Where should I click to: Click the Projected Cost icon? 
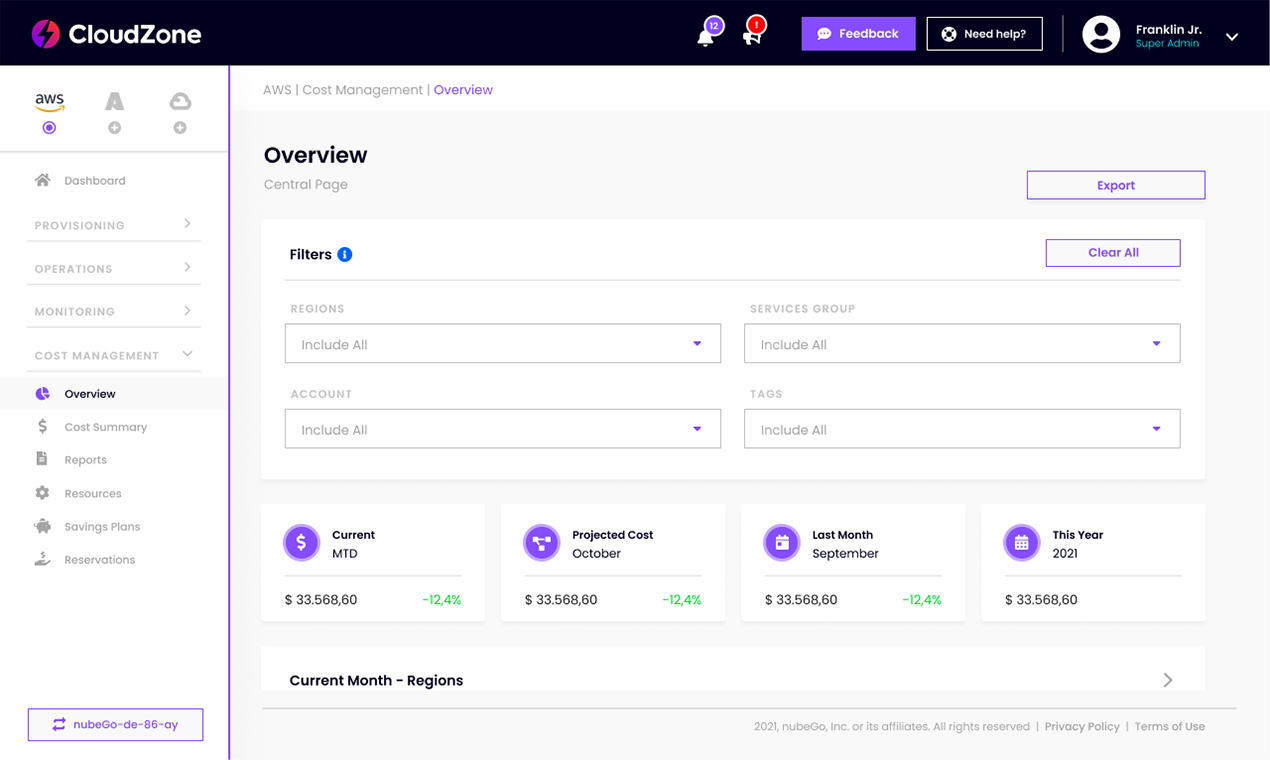[x=542, y=543]
